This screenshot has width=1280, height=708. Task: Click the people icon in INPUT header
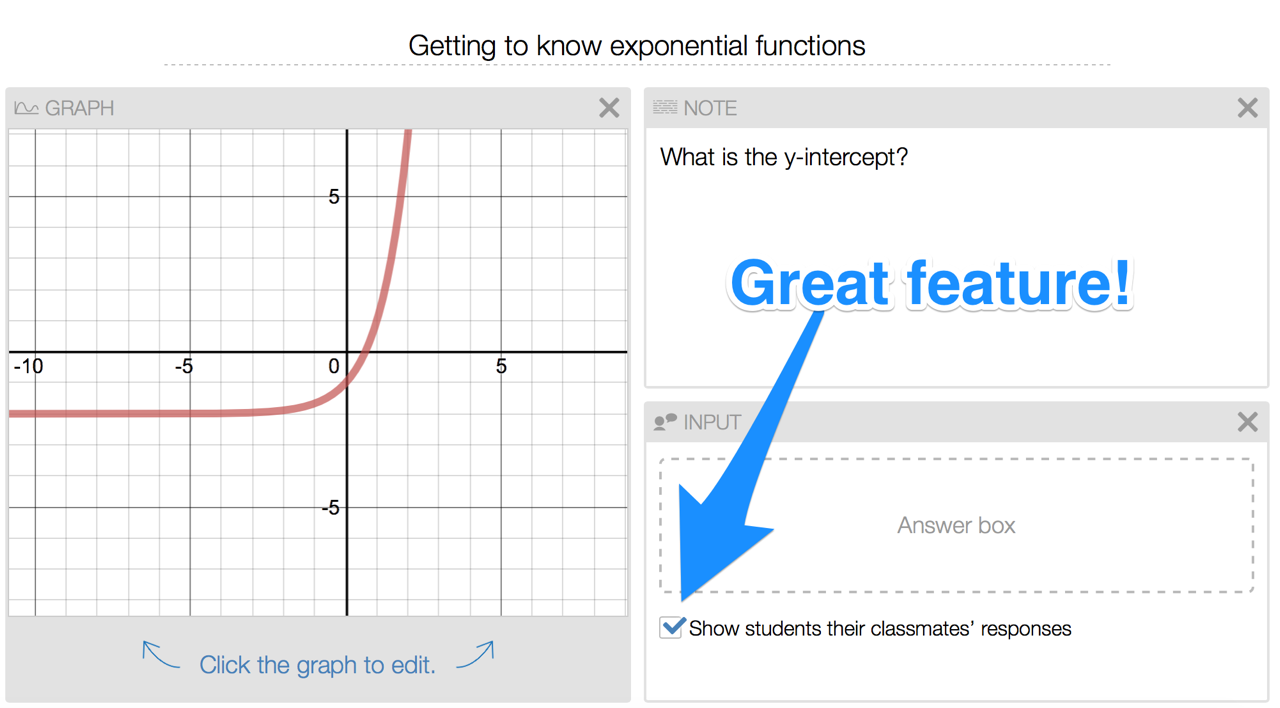point(665,422)
